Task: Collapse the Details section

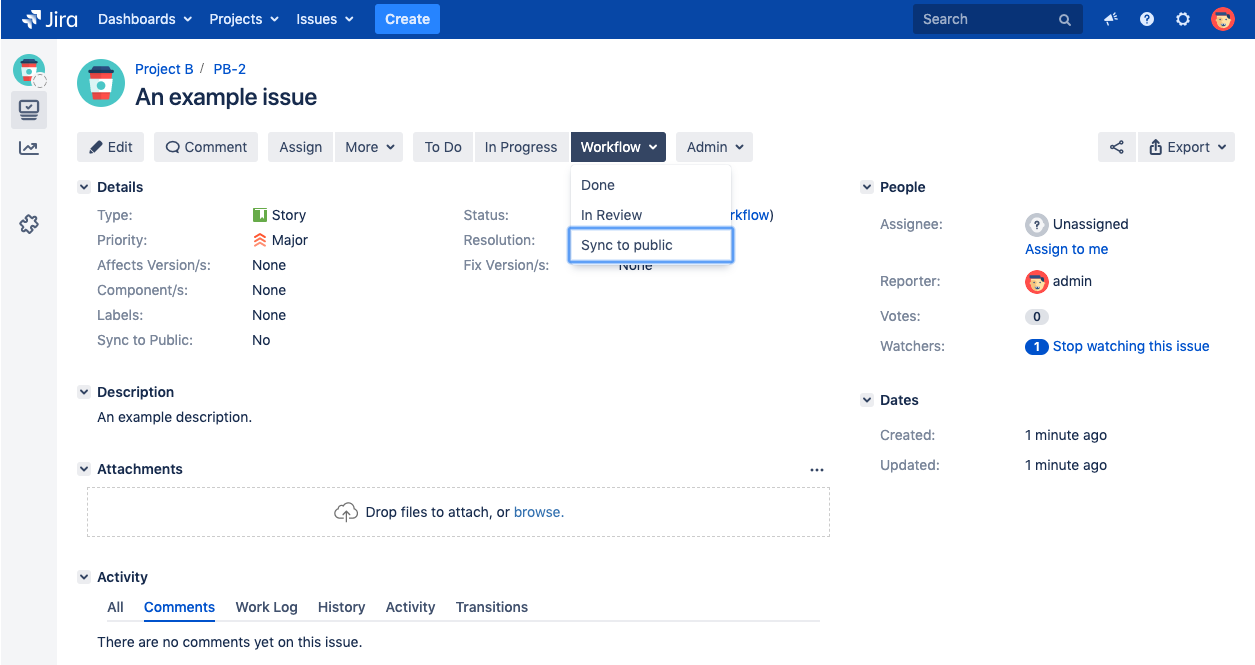Action: pos(84,187)
